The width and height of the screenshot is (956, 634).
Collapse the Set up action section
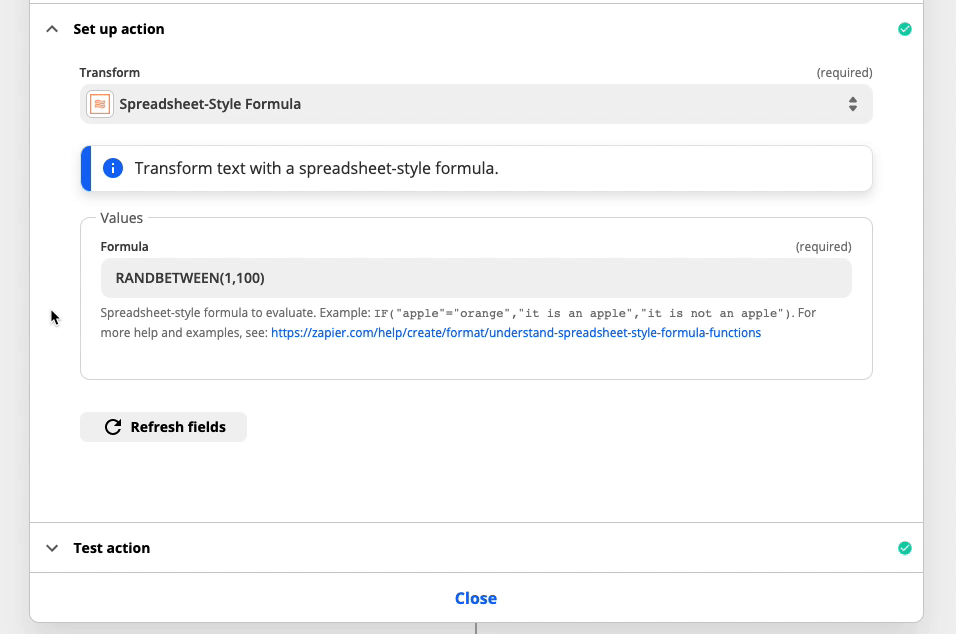point(52,29)
